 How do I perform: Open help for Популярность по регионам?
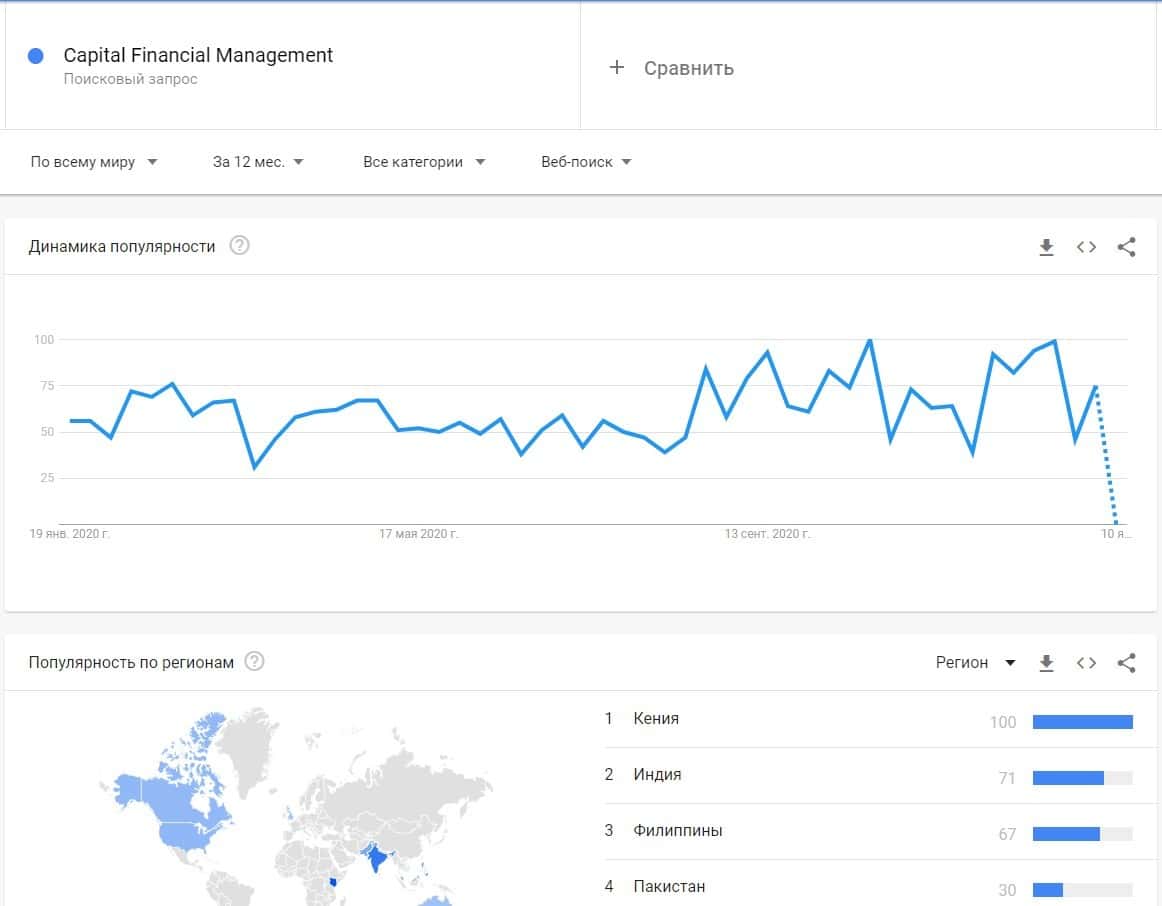pos(255,661)
